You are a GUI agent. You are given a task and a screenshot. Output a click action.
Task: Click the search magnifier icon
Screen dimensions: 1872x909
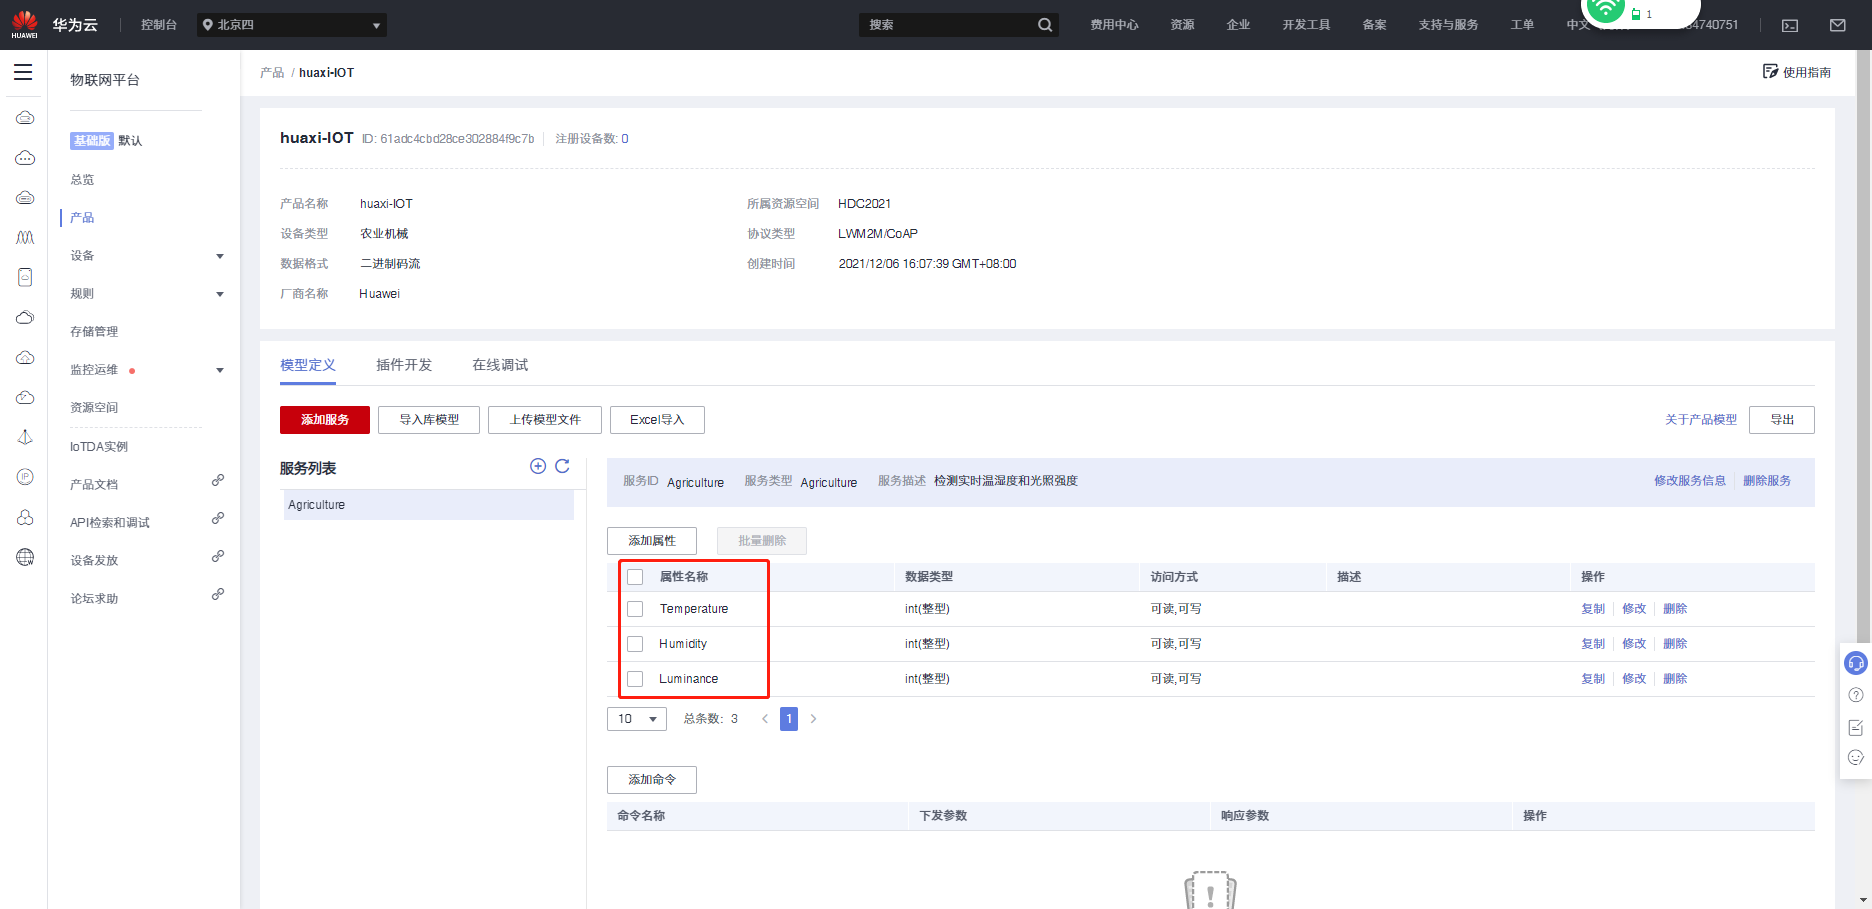[x=1045, y=25]
